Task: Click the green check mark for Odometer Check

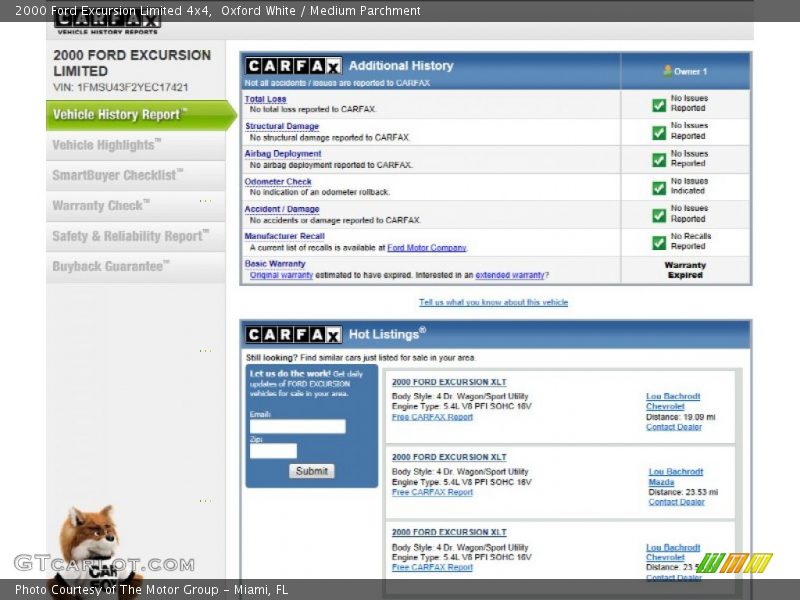Action: 659,188
